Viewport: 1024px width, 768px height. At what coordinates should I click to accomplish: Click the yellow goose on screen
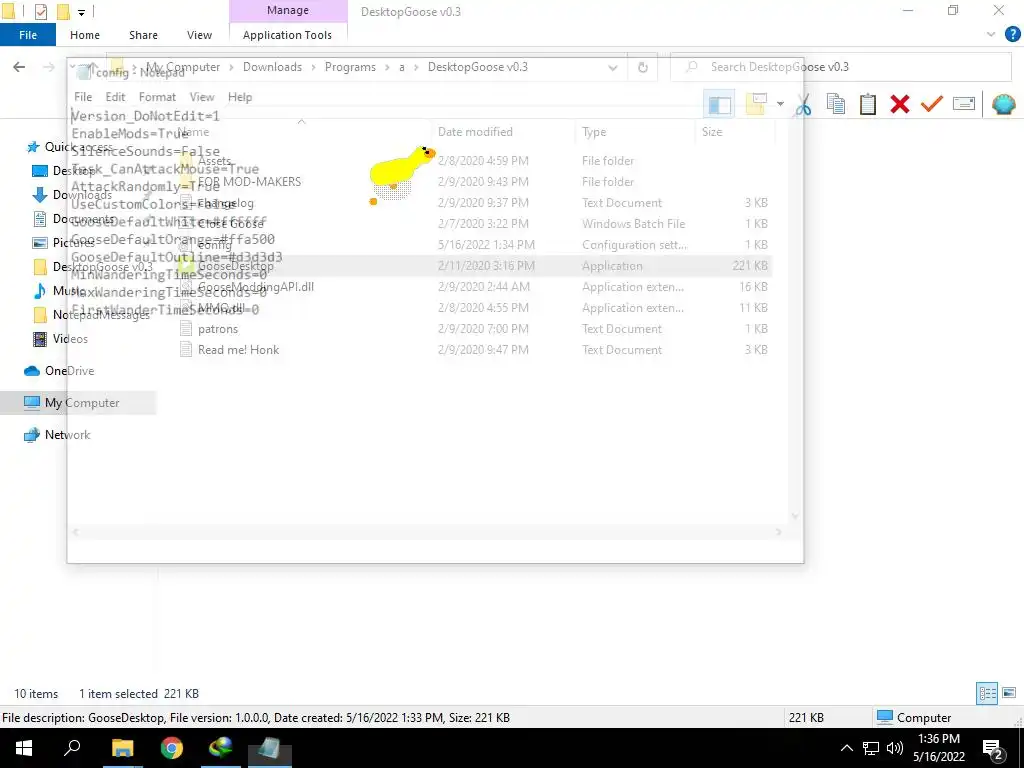400,173
